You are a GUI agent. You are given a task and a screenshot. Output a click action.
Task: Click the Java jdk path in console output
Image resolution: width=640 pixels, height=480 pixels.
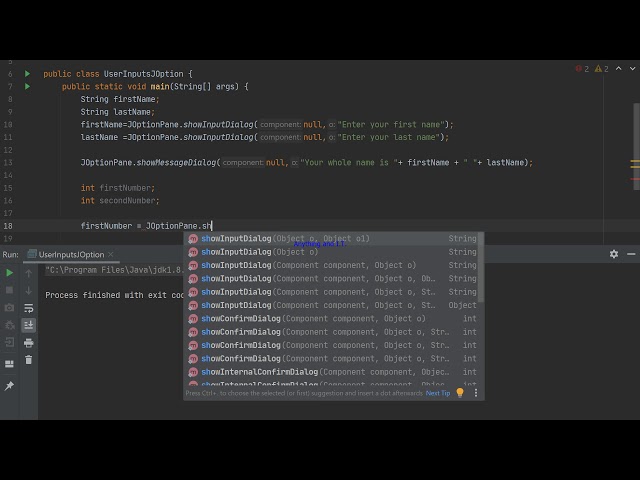113,270
